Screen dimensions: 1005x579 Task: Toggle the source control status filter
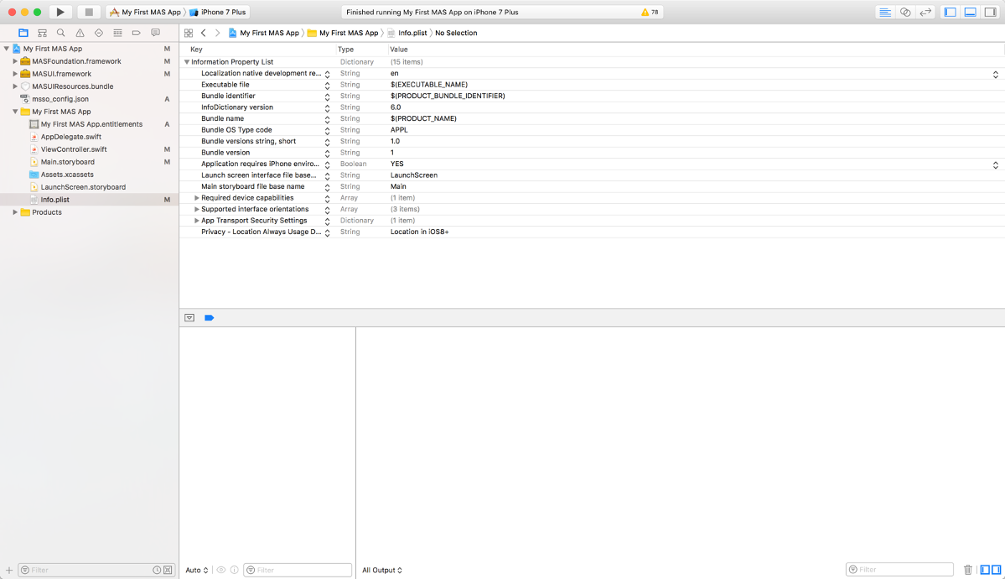(x=167, y=570)
